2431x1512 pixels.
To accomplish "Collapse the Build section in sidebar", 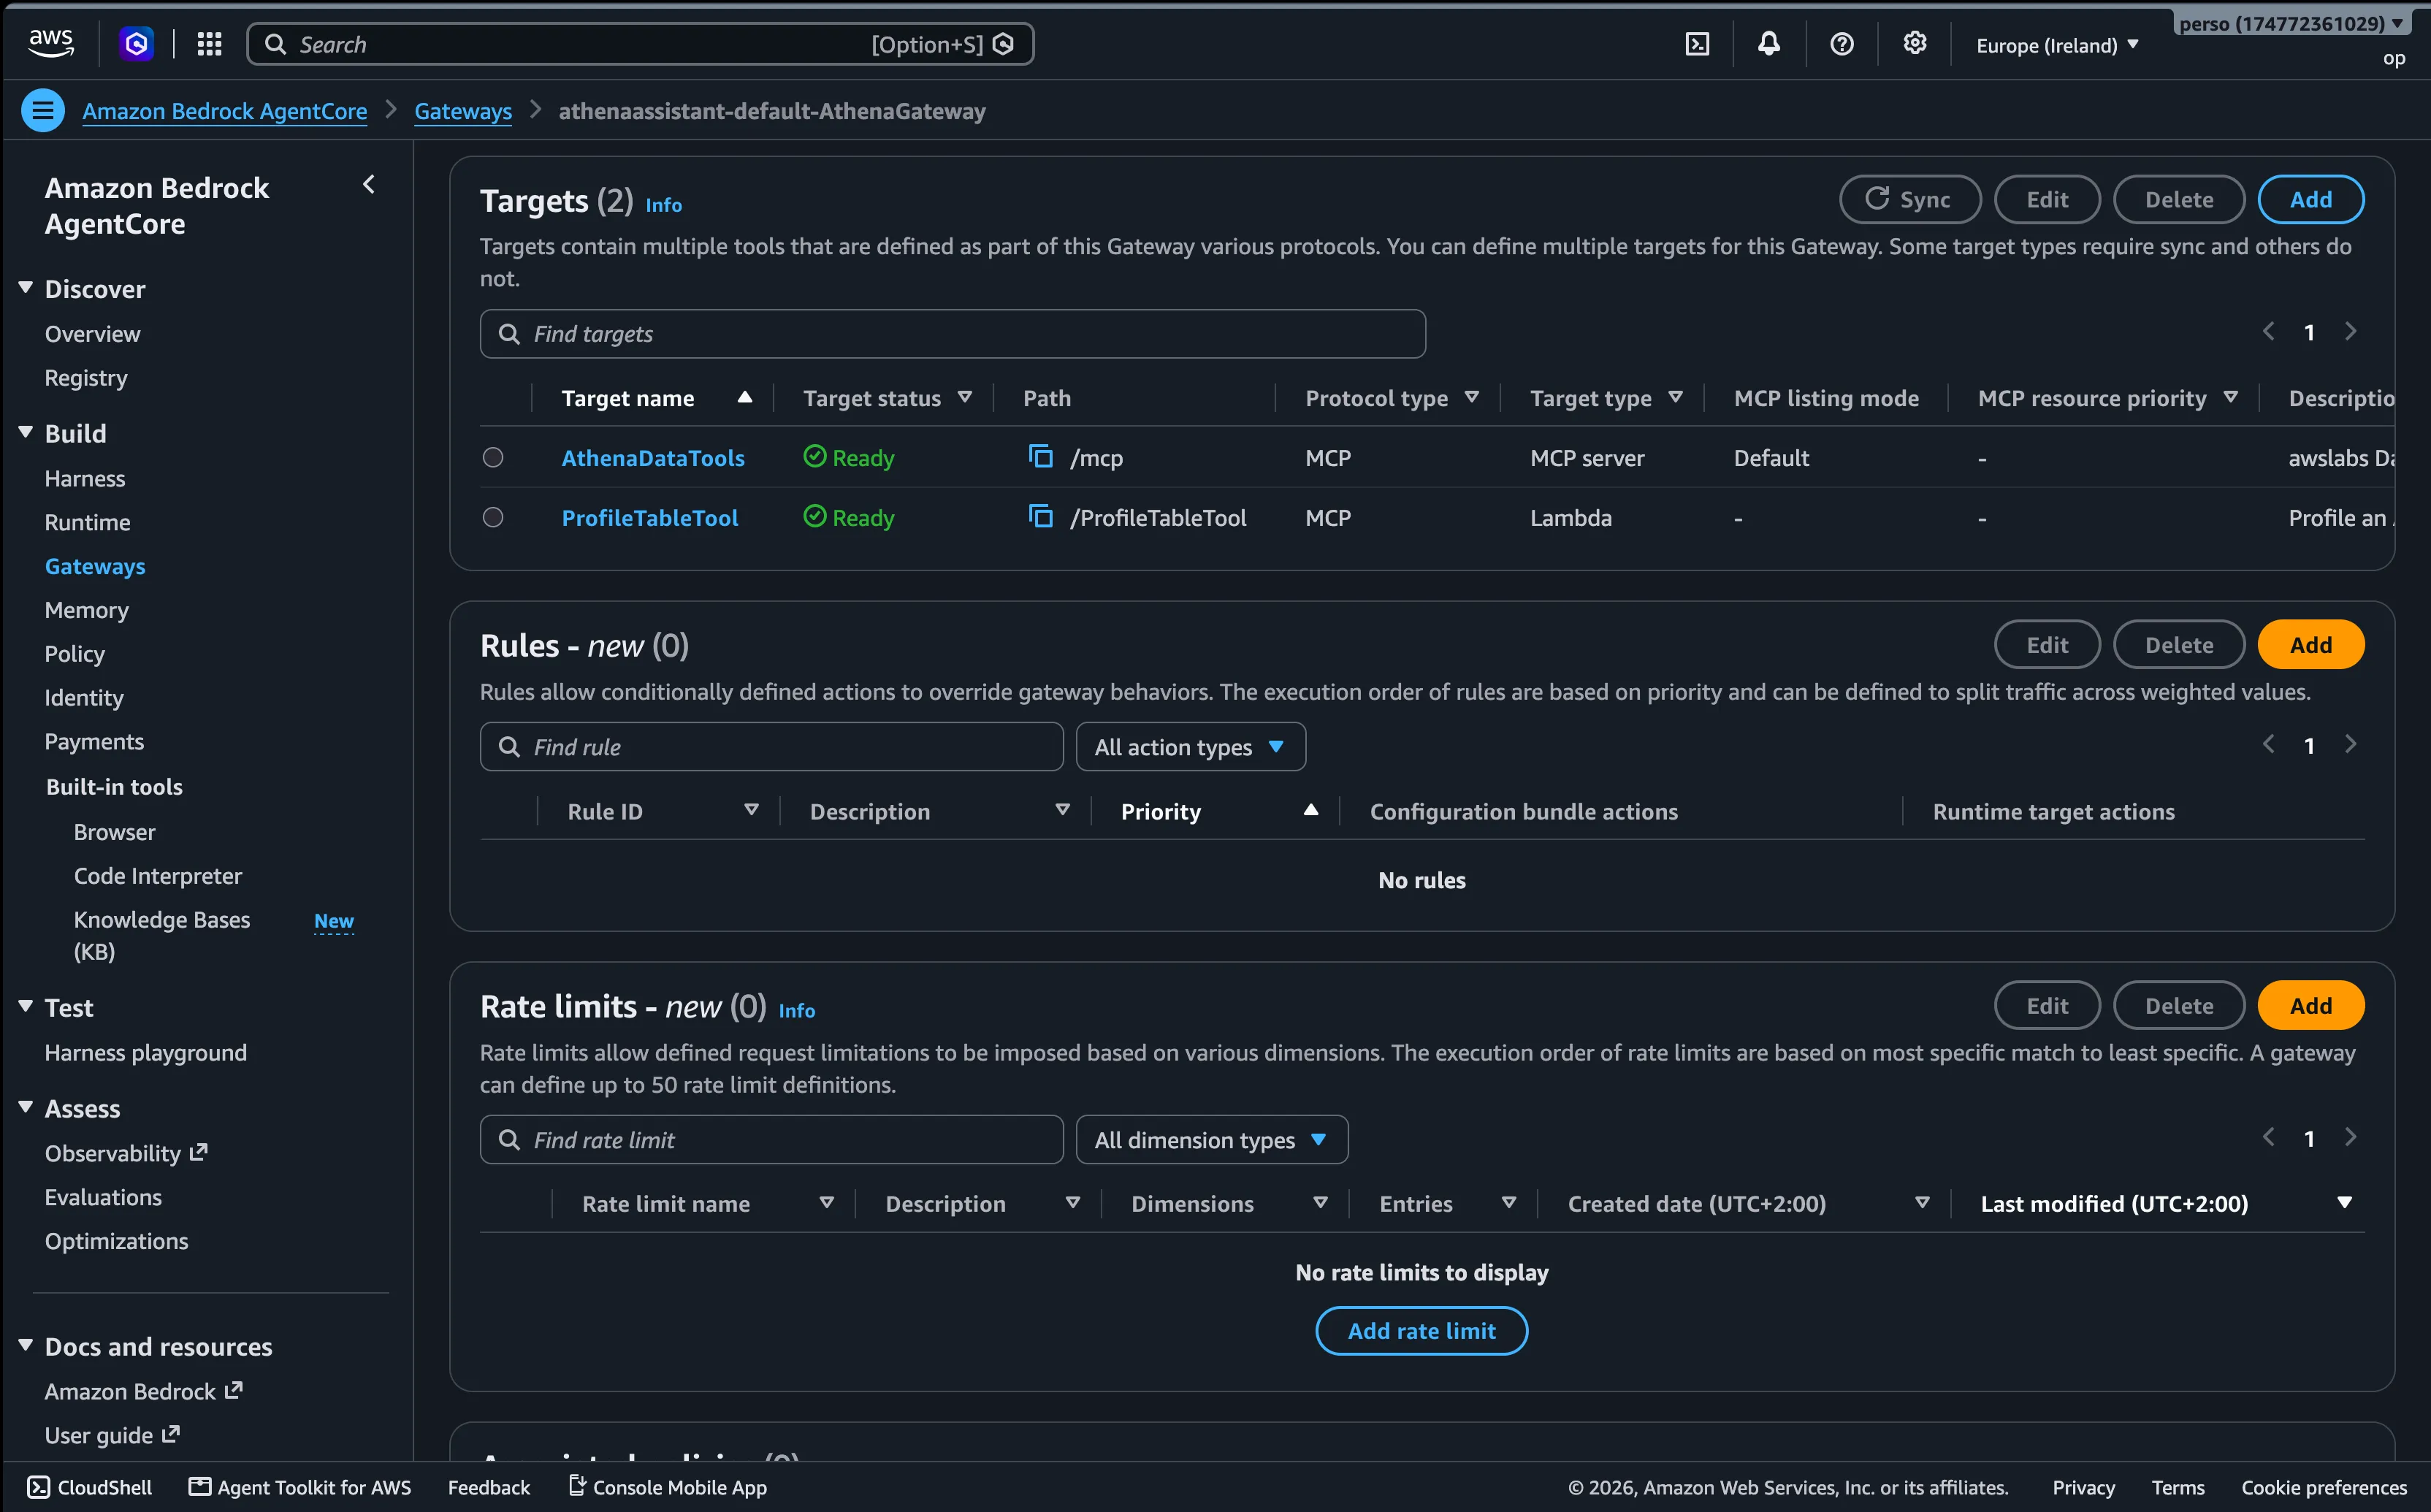I will pyautogui.click(x=26, y=432).
